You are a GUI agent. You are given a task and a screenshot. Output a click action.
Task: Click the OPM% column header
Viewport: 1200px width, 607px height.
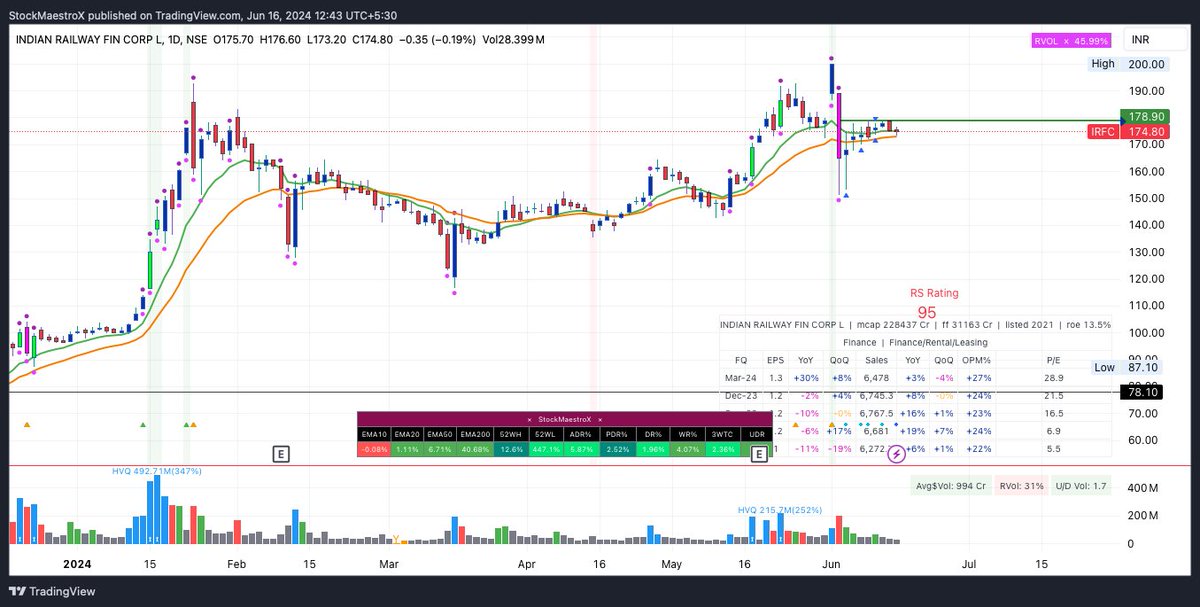point(978,359)
